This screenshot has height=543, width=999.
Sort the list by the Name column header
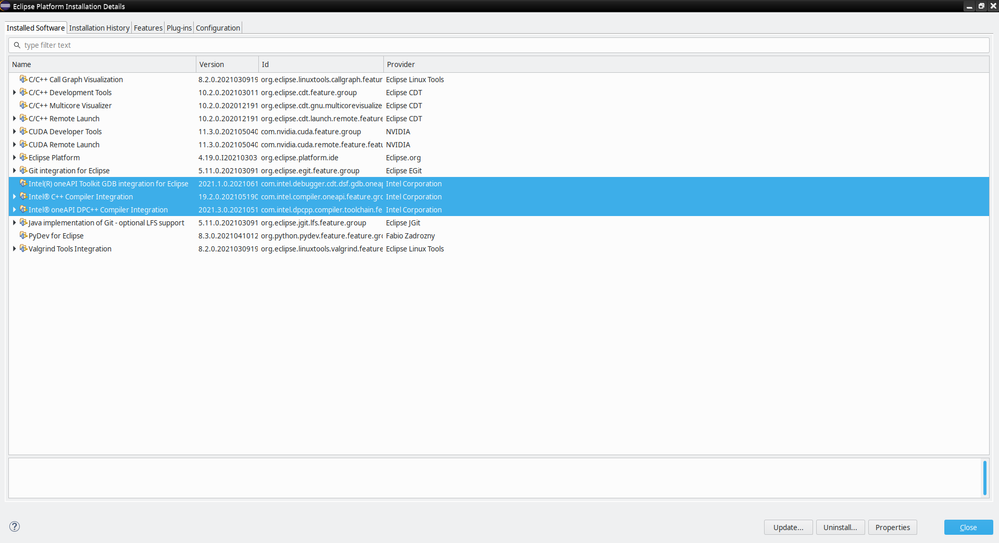pos(103,64)
